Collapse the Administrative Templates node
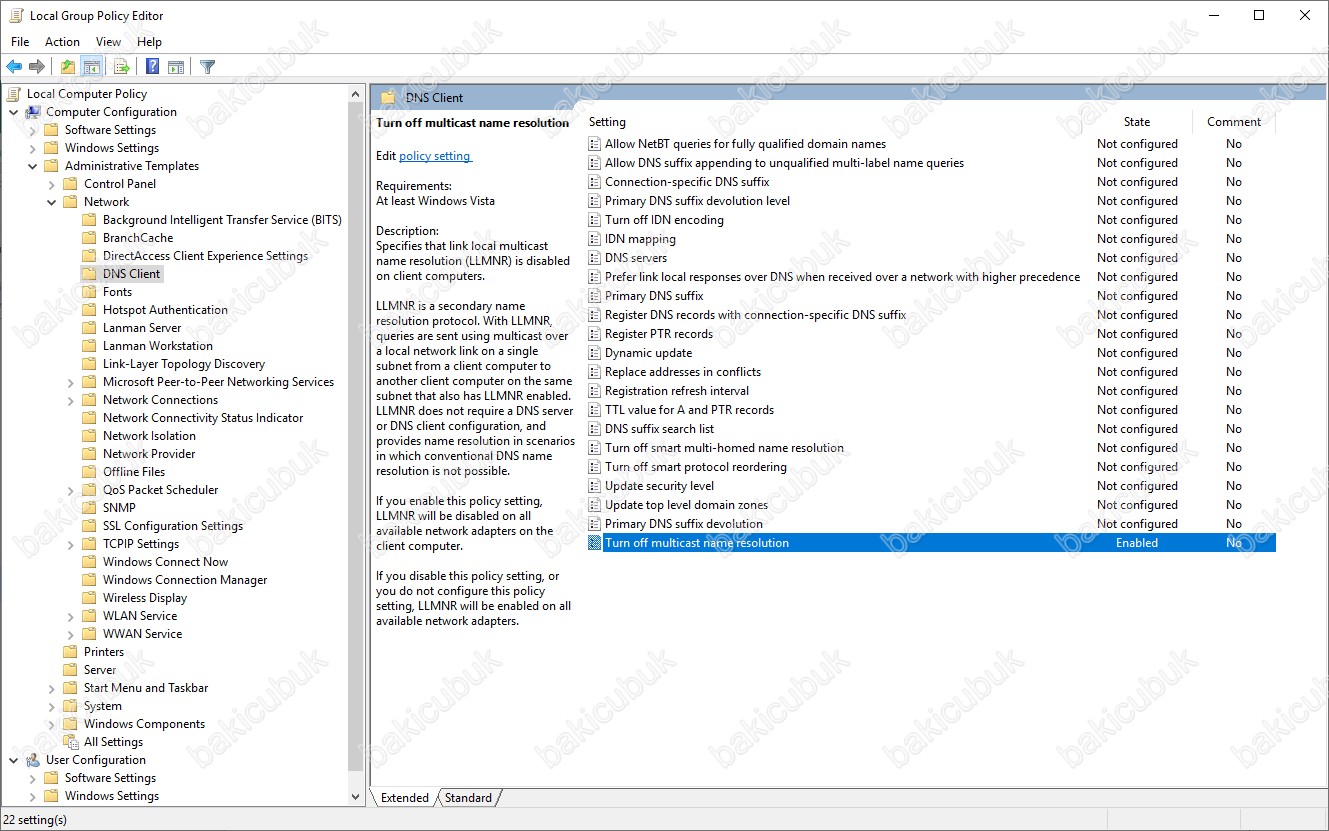Viewport: 1329px width, 831px height. click(x=33, y=166)
